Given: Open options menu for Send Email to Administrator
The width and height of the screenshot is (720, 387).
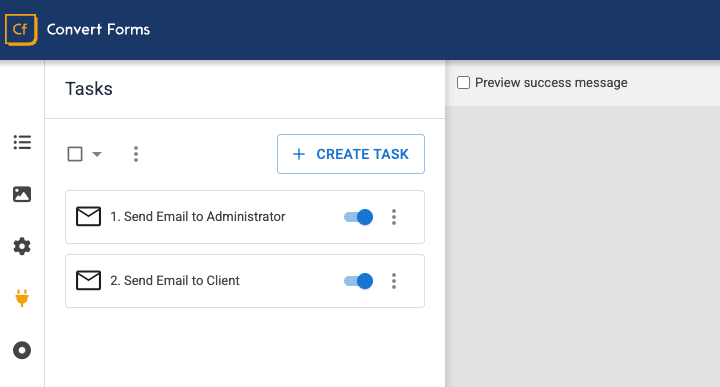Looking at the screenshot, I should tap(394, 217).
